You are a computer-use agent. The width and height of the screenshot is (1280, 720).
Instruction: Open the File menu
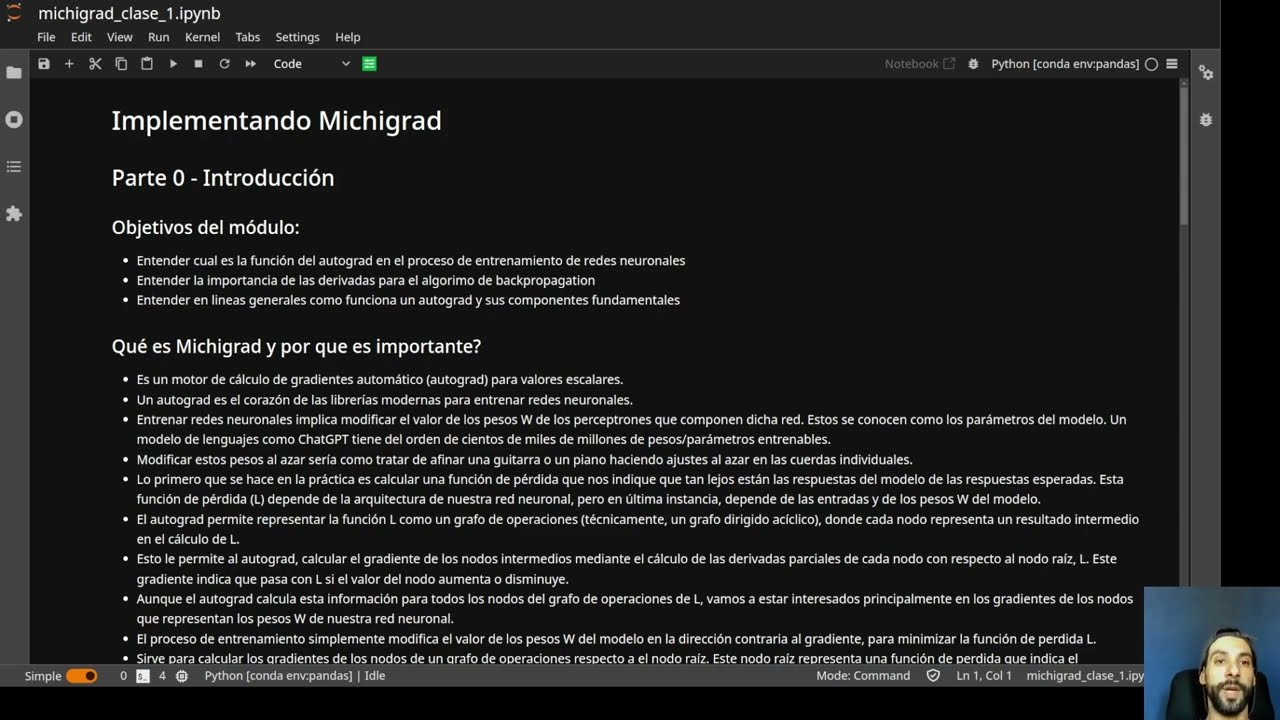point(46,37)
